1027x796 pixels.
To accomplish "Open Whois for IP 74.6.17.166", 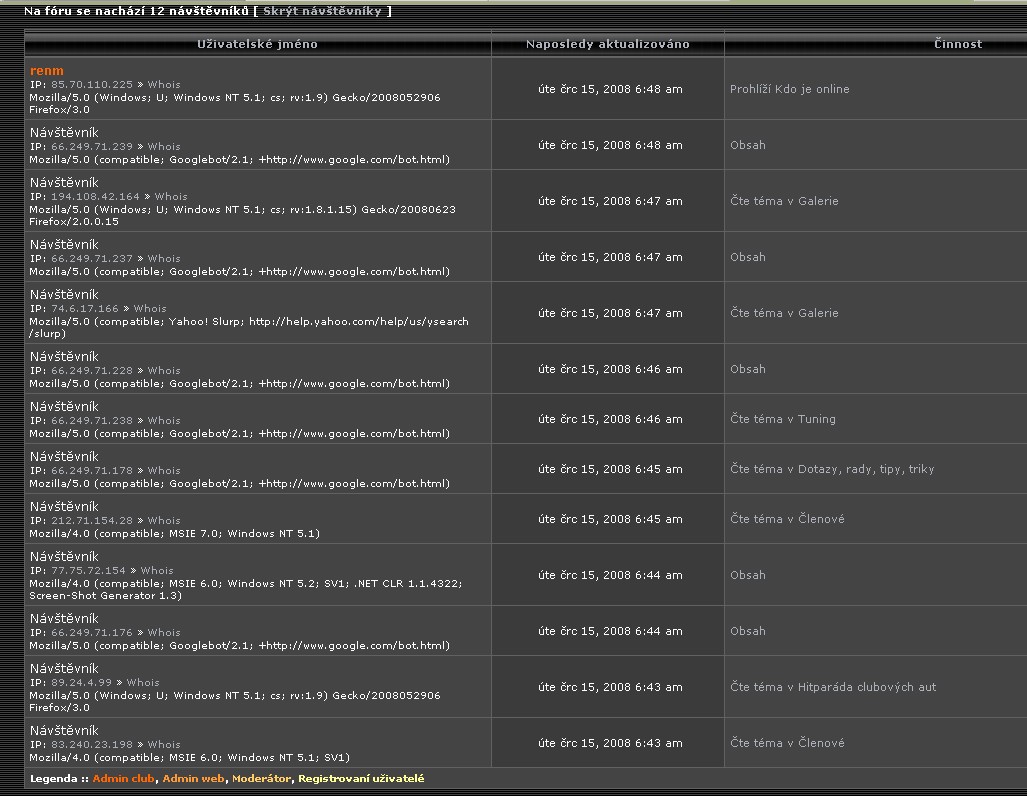I will [150, 309].
